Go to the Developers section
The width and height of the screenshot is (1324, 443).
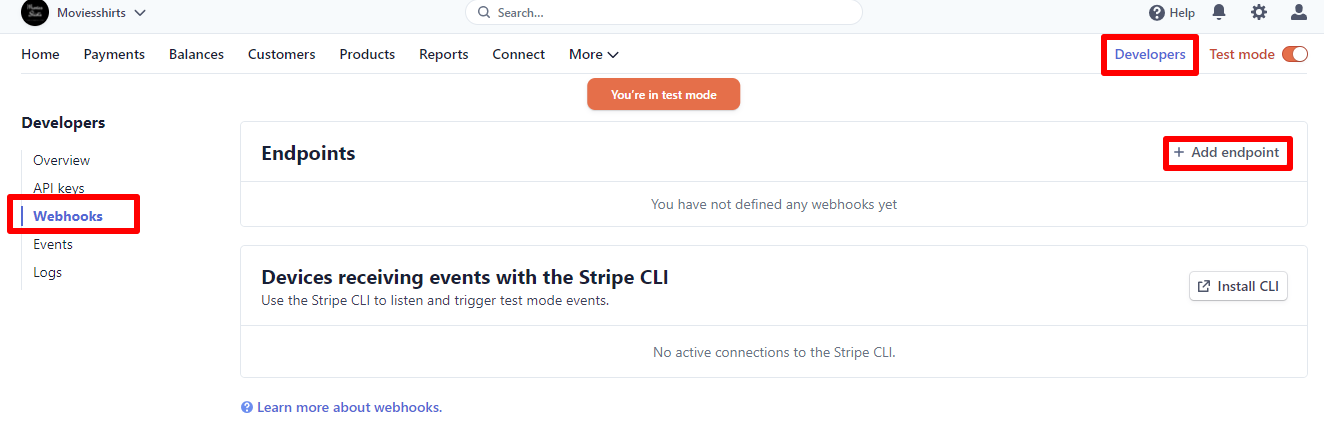coord(1150,54)
